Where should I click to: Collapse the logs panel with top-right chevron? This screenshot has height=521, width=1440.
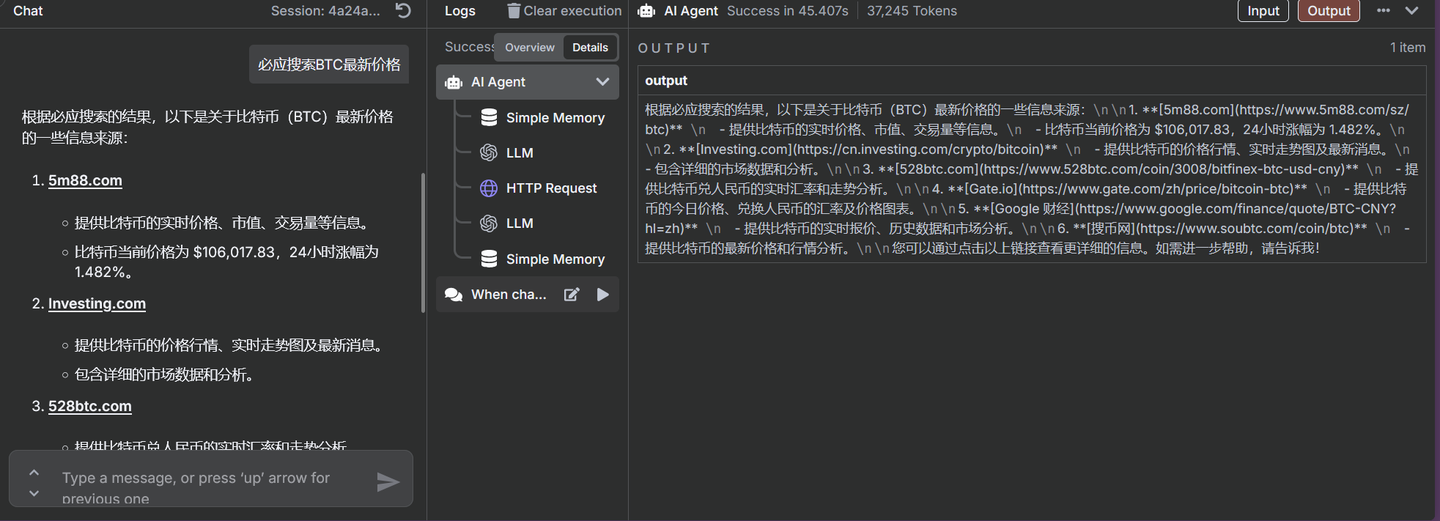[x=1412, y=11]
